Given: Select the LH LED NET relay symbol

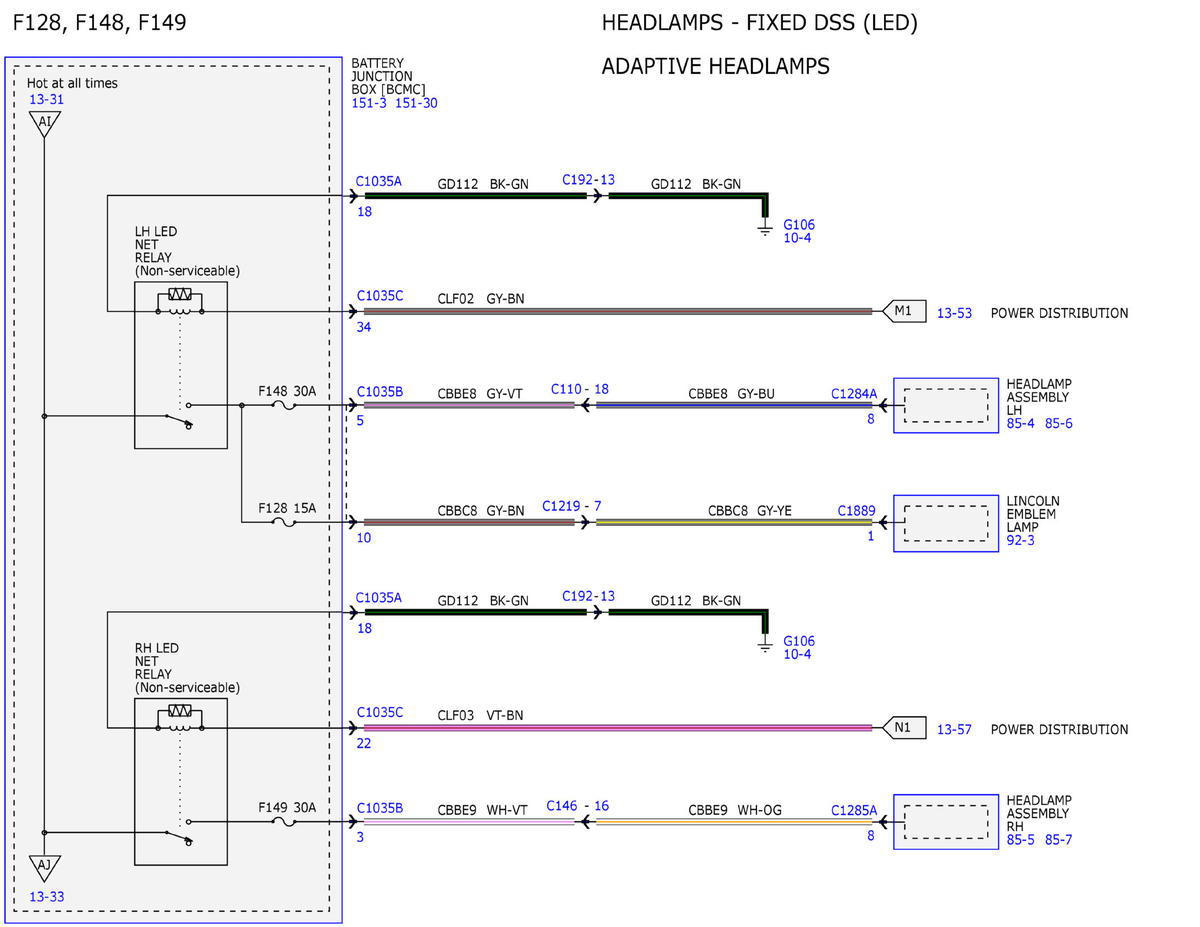Looking at the screenshot, I should [x=181, y=365].
